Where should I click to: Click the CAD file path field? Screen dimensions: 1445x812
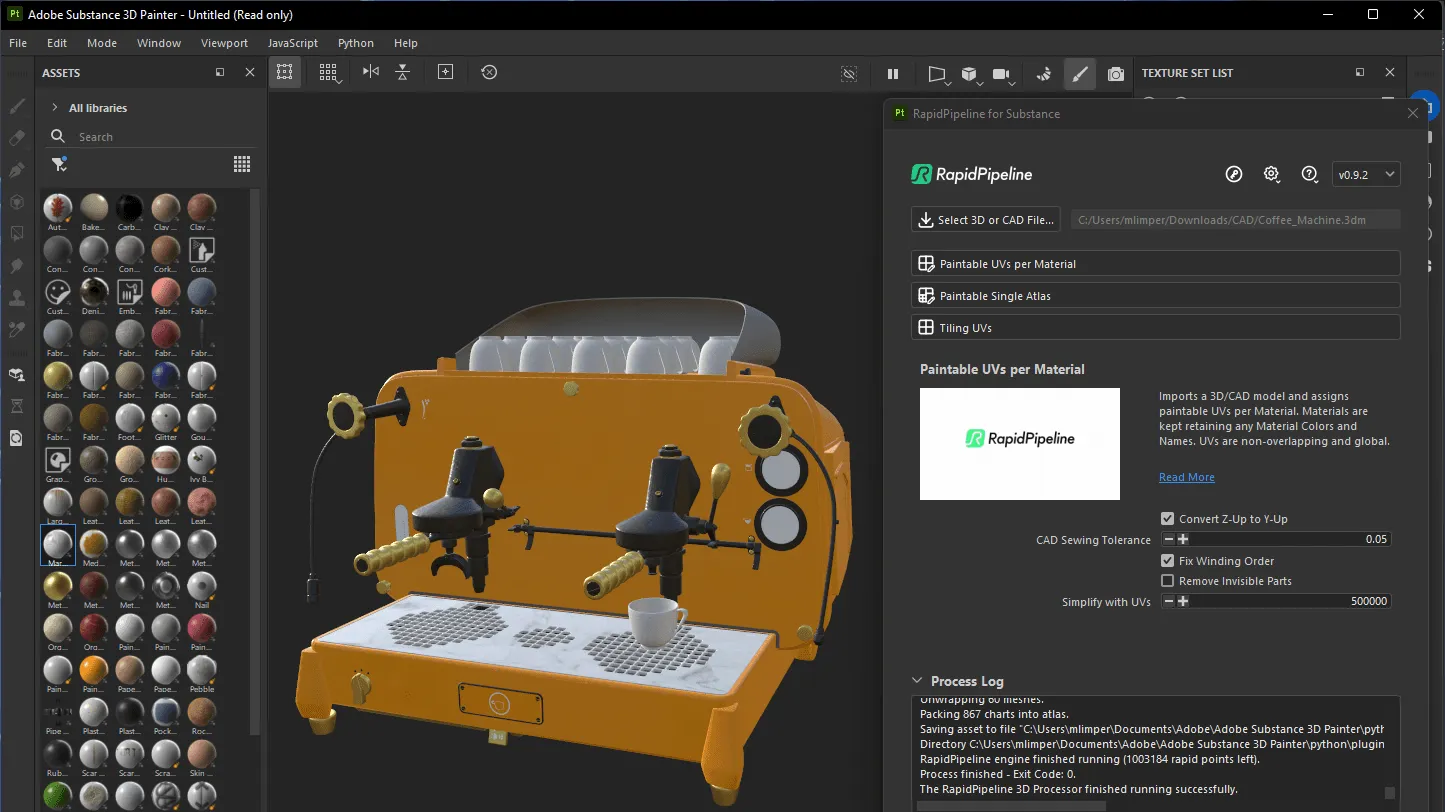pos(1235,220)
